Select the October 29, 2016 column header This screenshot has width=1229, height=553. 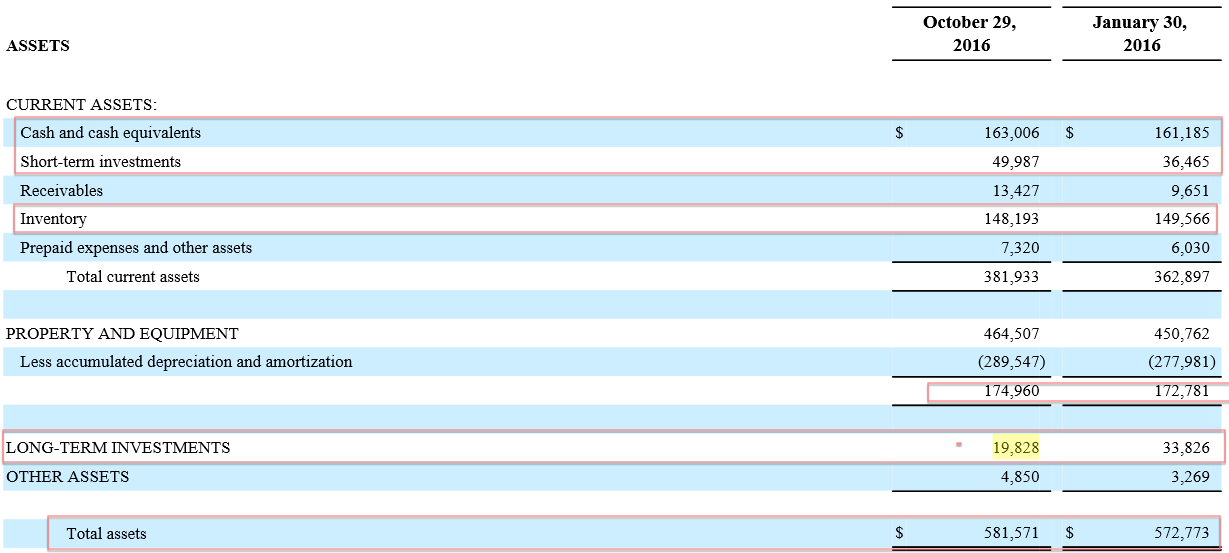[970, 34]
